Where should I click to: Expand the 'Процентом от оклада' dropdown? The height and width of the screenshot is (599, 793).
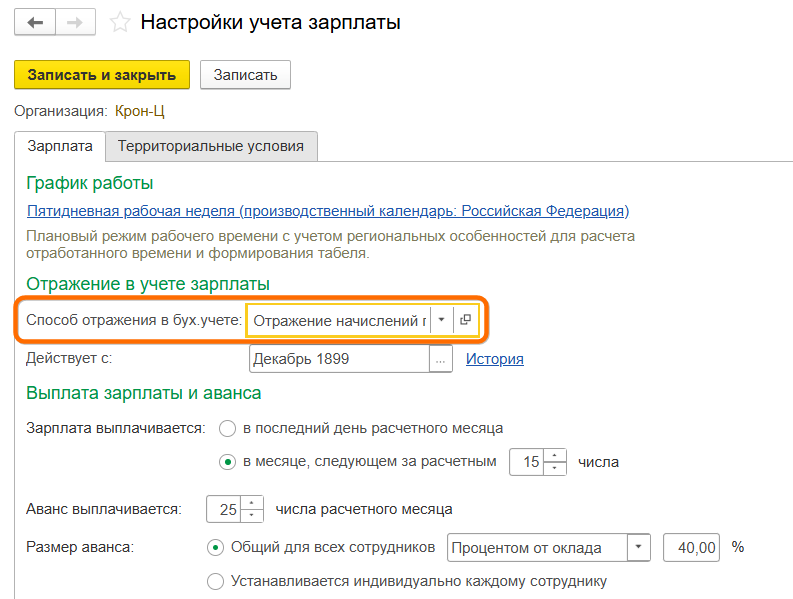pyautogui.click(x=638, y=547)
